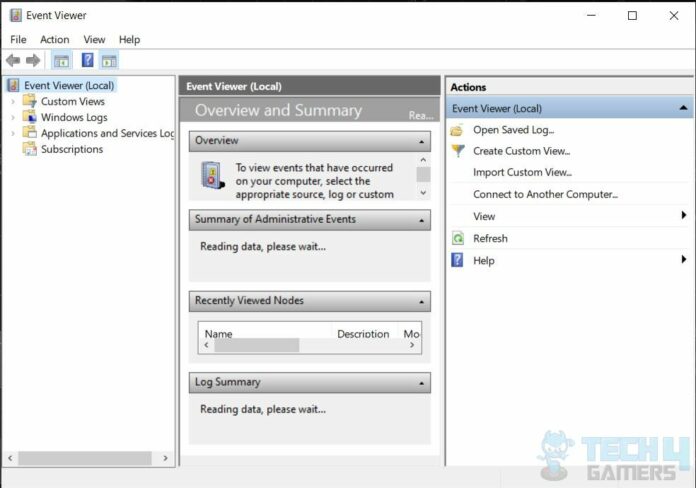Viewport: 696px width, 488px height.
Task: Collapse the Log Summary section
Action: coord(423,383)
